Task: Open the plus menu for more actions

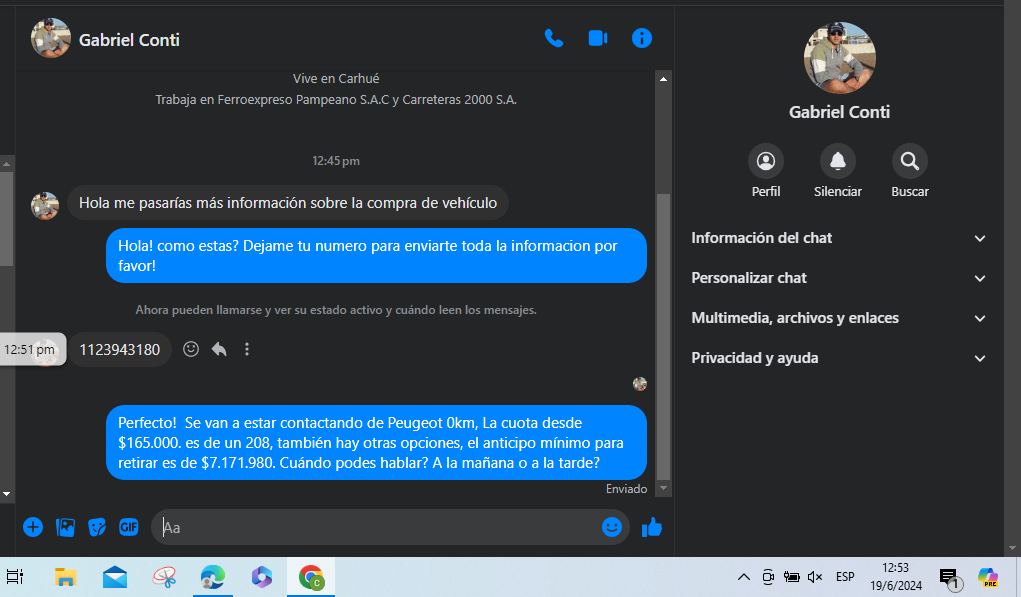Action: click(x=33, y=527)
